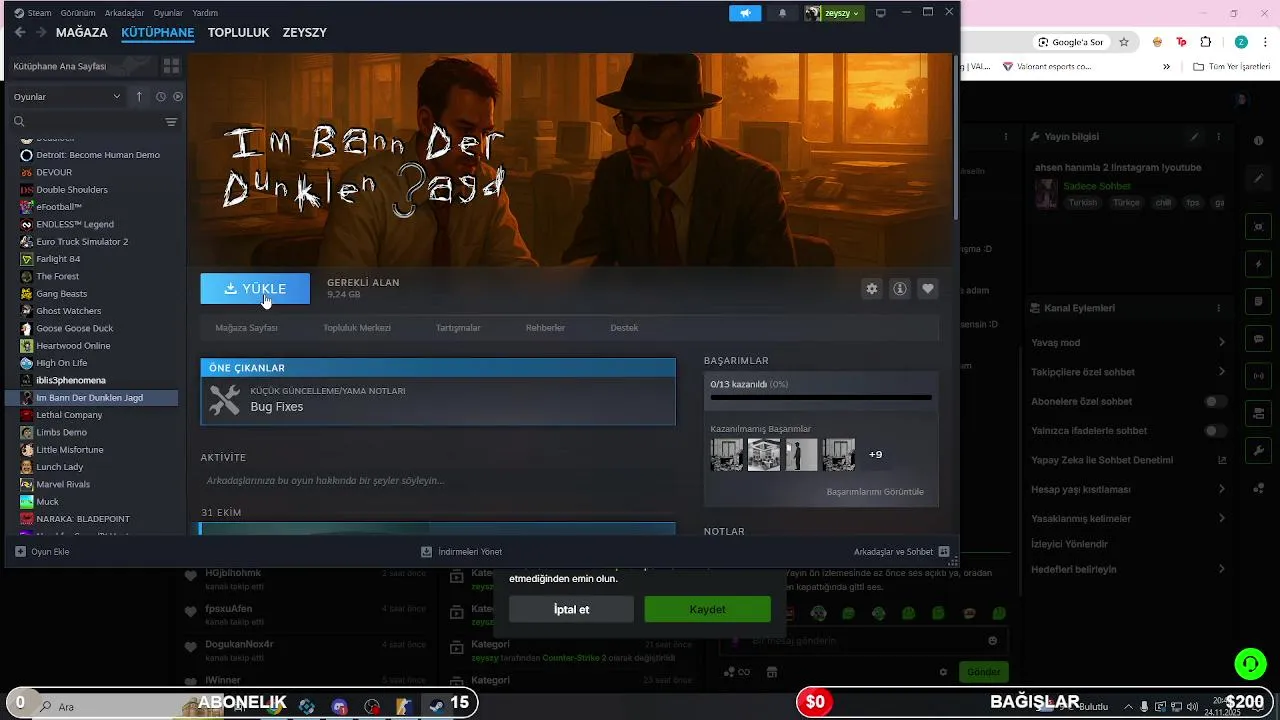Open Arkadaşlar ve Sohbet chat icon
1280x720 pixels.
click(944, 551)
